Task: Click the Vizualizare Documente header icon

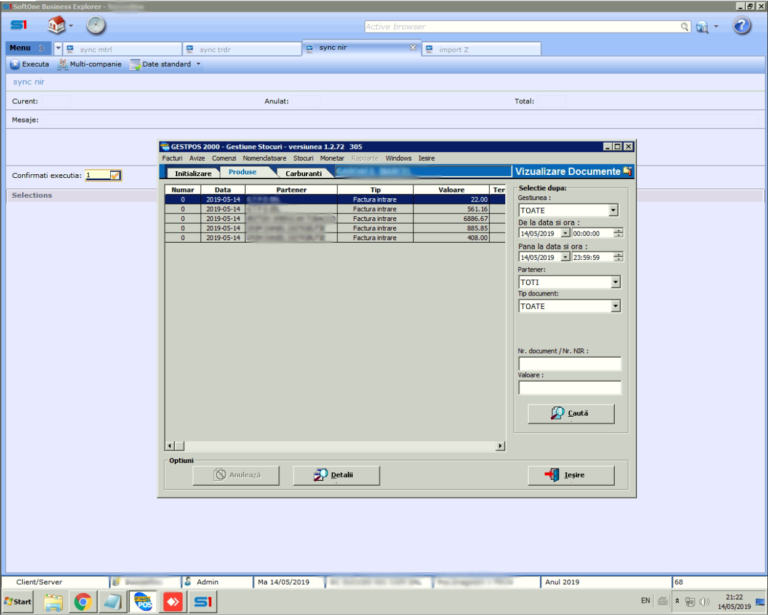Action: [627, 171]
